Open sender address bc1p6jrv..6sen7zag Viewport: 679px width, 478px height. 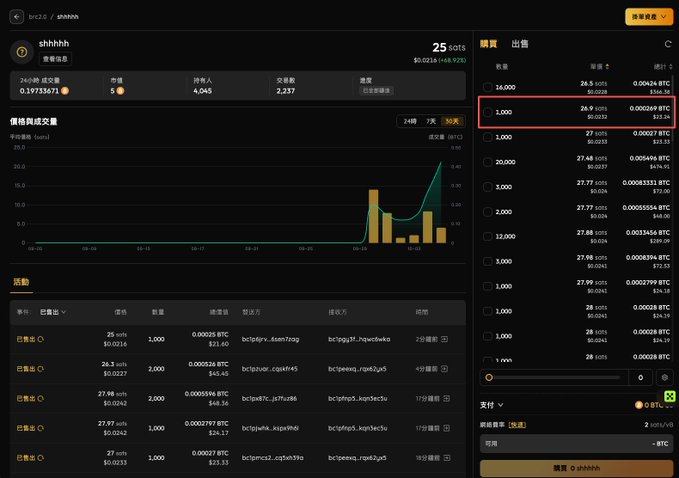[x=270, y=339]
